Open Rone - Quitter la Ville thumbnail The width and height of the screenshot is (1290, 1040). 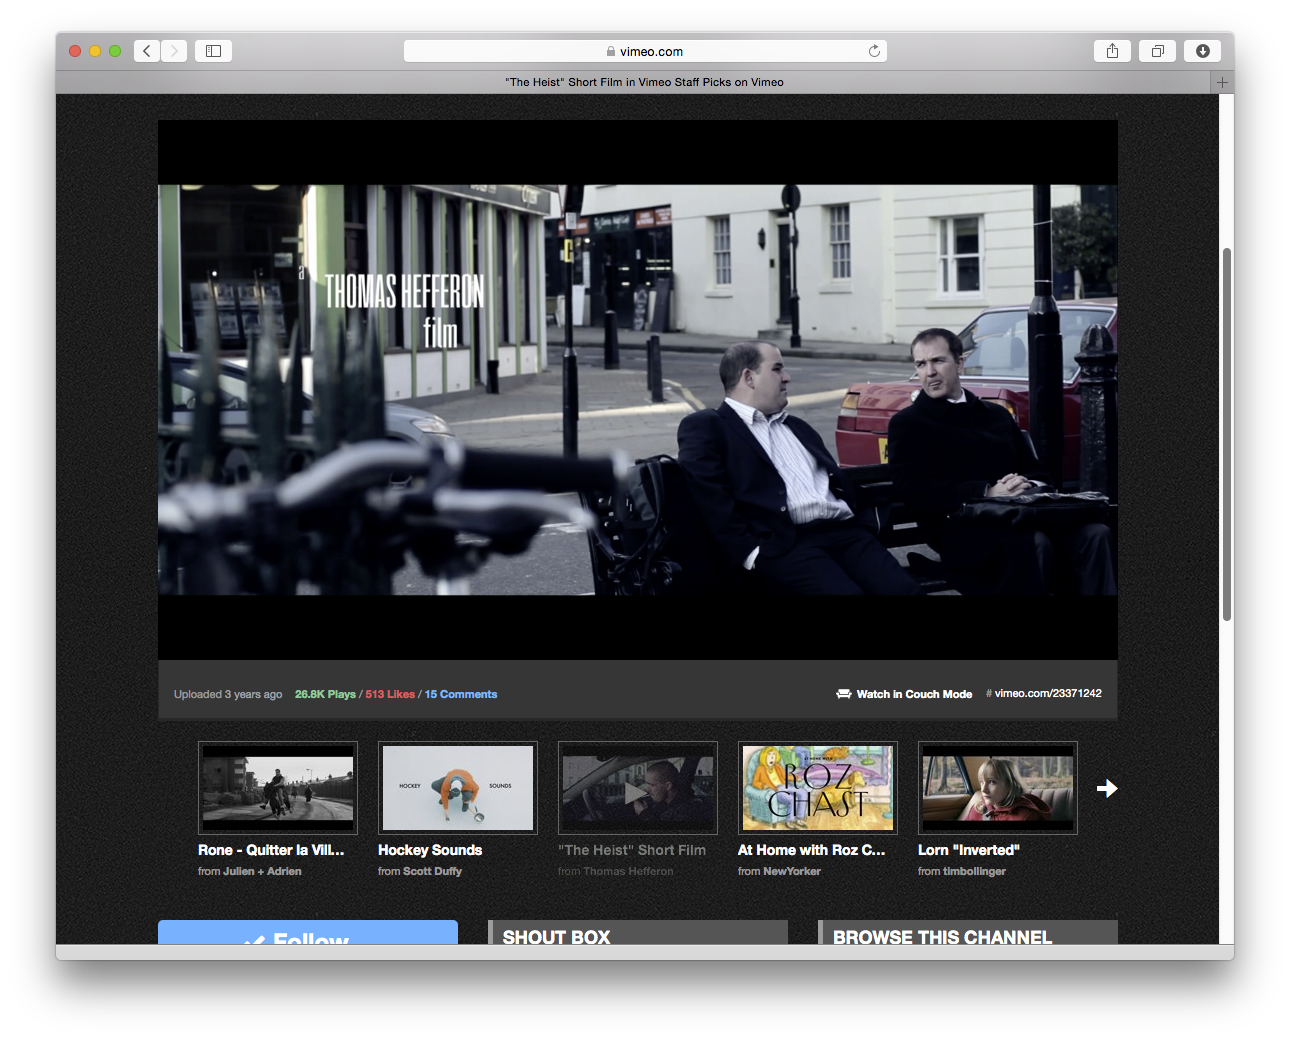278,788
